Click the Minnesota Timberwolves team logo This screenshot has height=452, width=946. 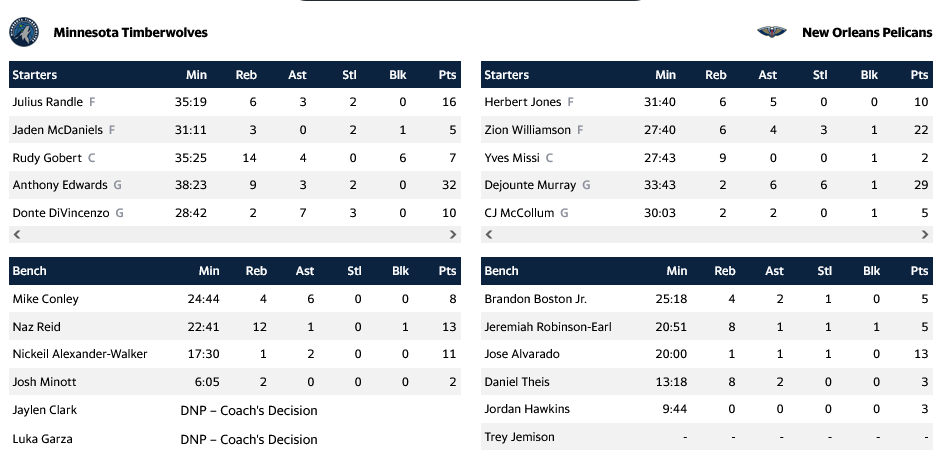pyautogui.click(x=23, y=32)
